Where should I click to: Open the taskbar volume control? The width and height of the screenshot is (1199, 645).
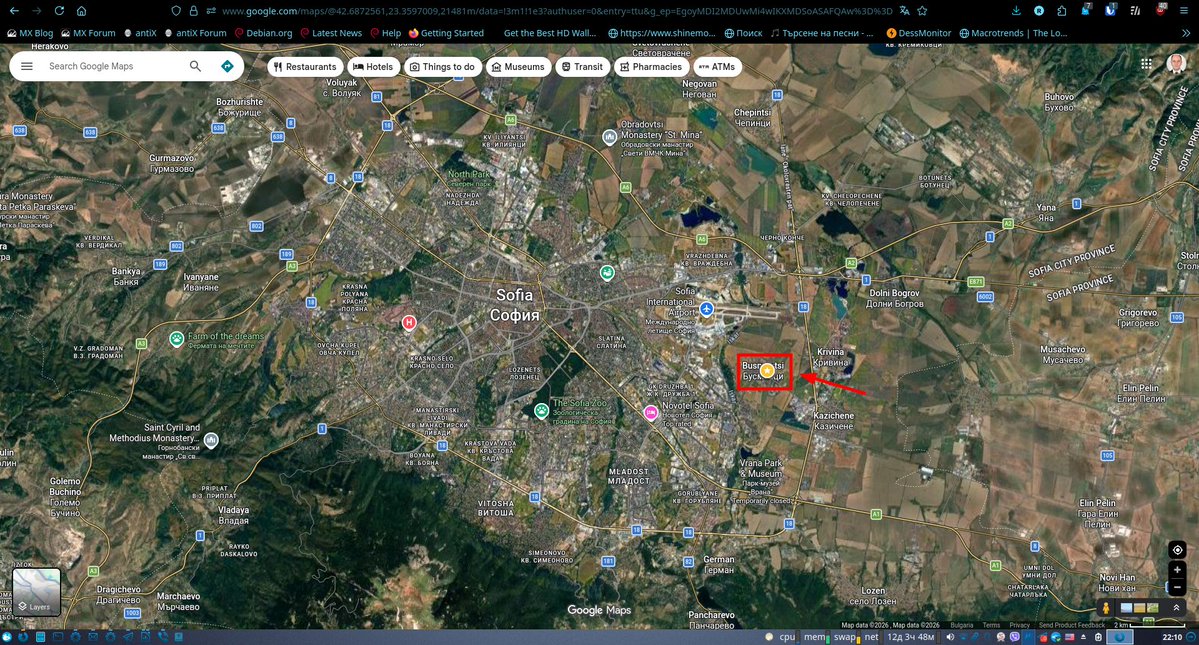950,637
